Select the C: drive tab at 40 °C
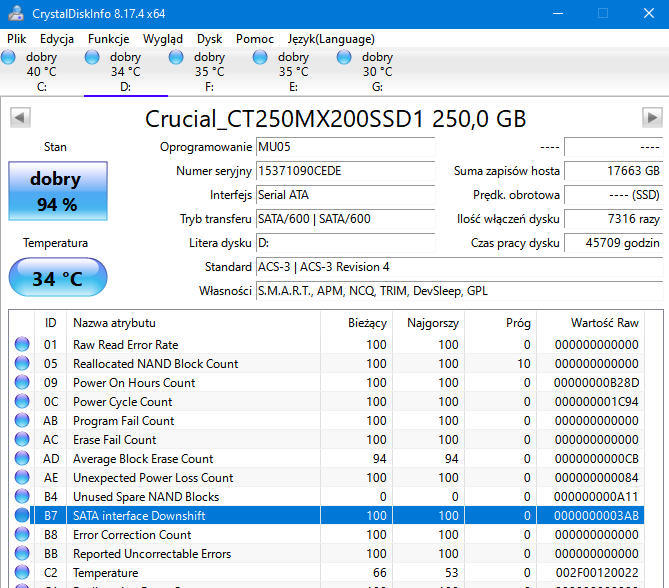 pyautogui.click(x=42, y=72)
